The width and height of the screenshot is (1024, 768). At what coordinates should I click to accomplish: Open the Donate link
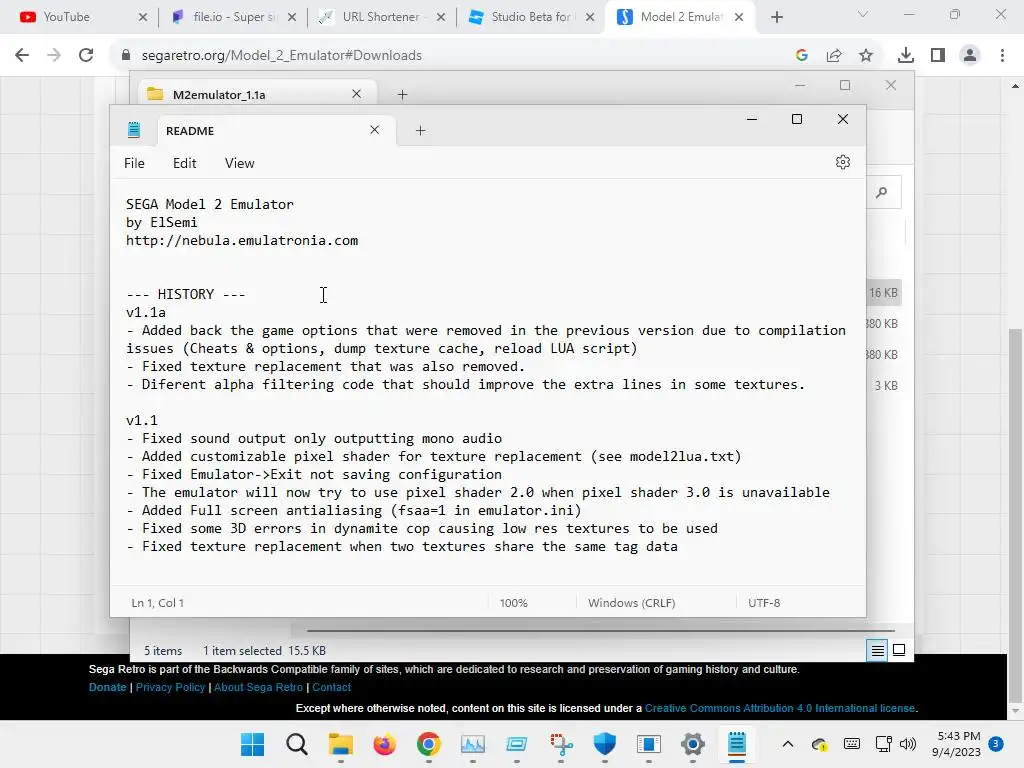coord(107,687)
